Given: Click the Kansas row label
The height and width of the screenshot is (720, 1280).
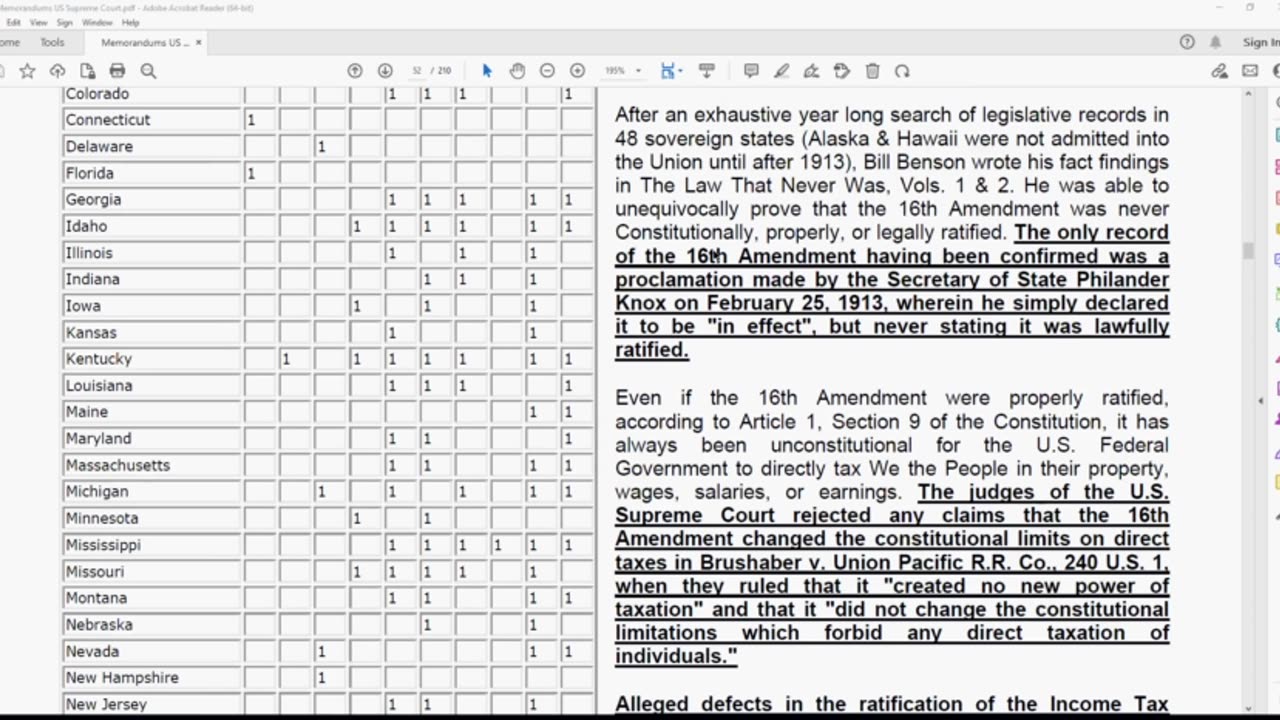Looking at the screenshot, I should point(91,332).
